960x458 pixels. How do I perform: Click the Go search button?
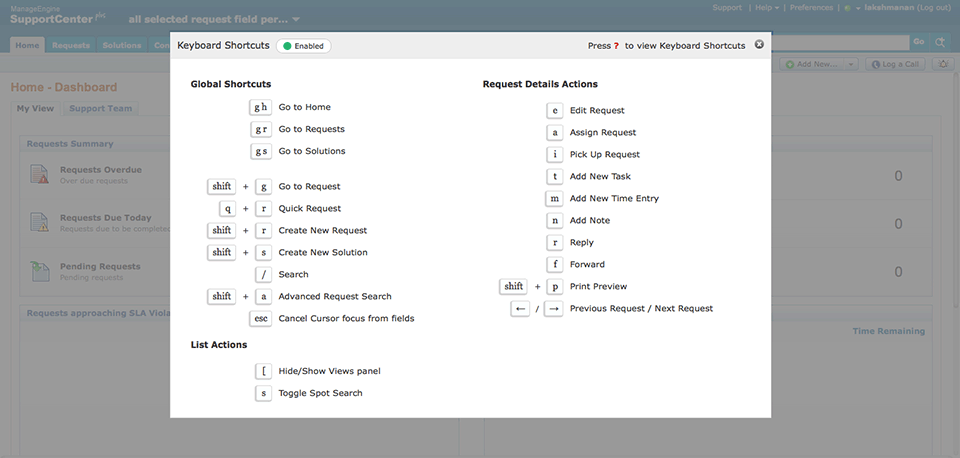tap(918, 42)
